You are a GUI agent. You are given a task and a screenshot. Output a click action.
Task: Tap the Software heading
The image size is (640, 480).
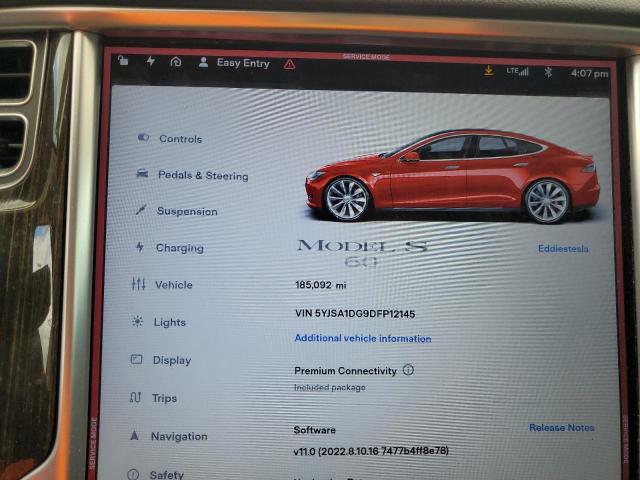(315, 430)
